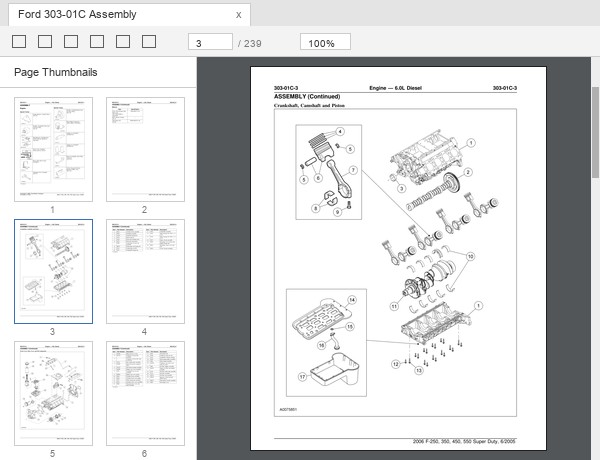Screen dimensions: 600x460
Task: Click callout 4 on piston rings
Action: 340,132
